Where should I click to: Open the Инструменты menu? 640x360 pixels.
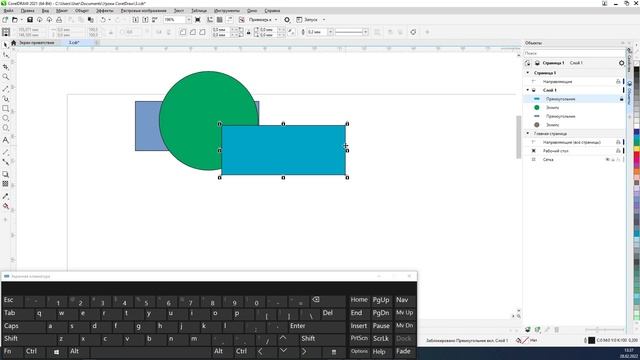tap(227, 11)
